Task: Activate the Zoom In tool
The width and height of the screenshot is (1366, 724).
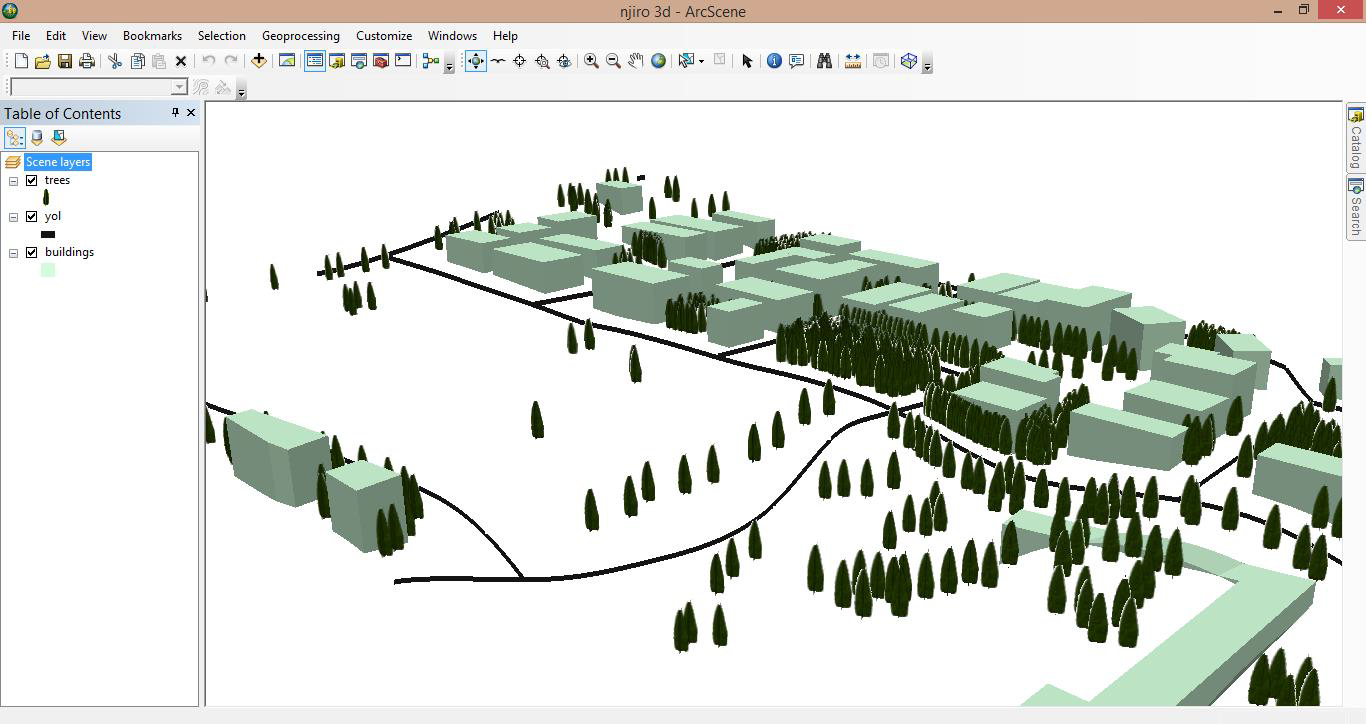Action: tap(590, 61)
